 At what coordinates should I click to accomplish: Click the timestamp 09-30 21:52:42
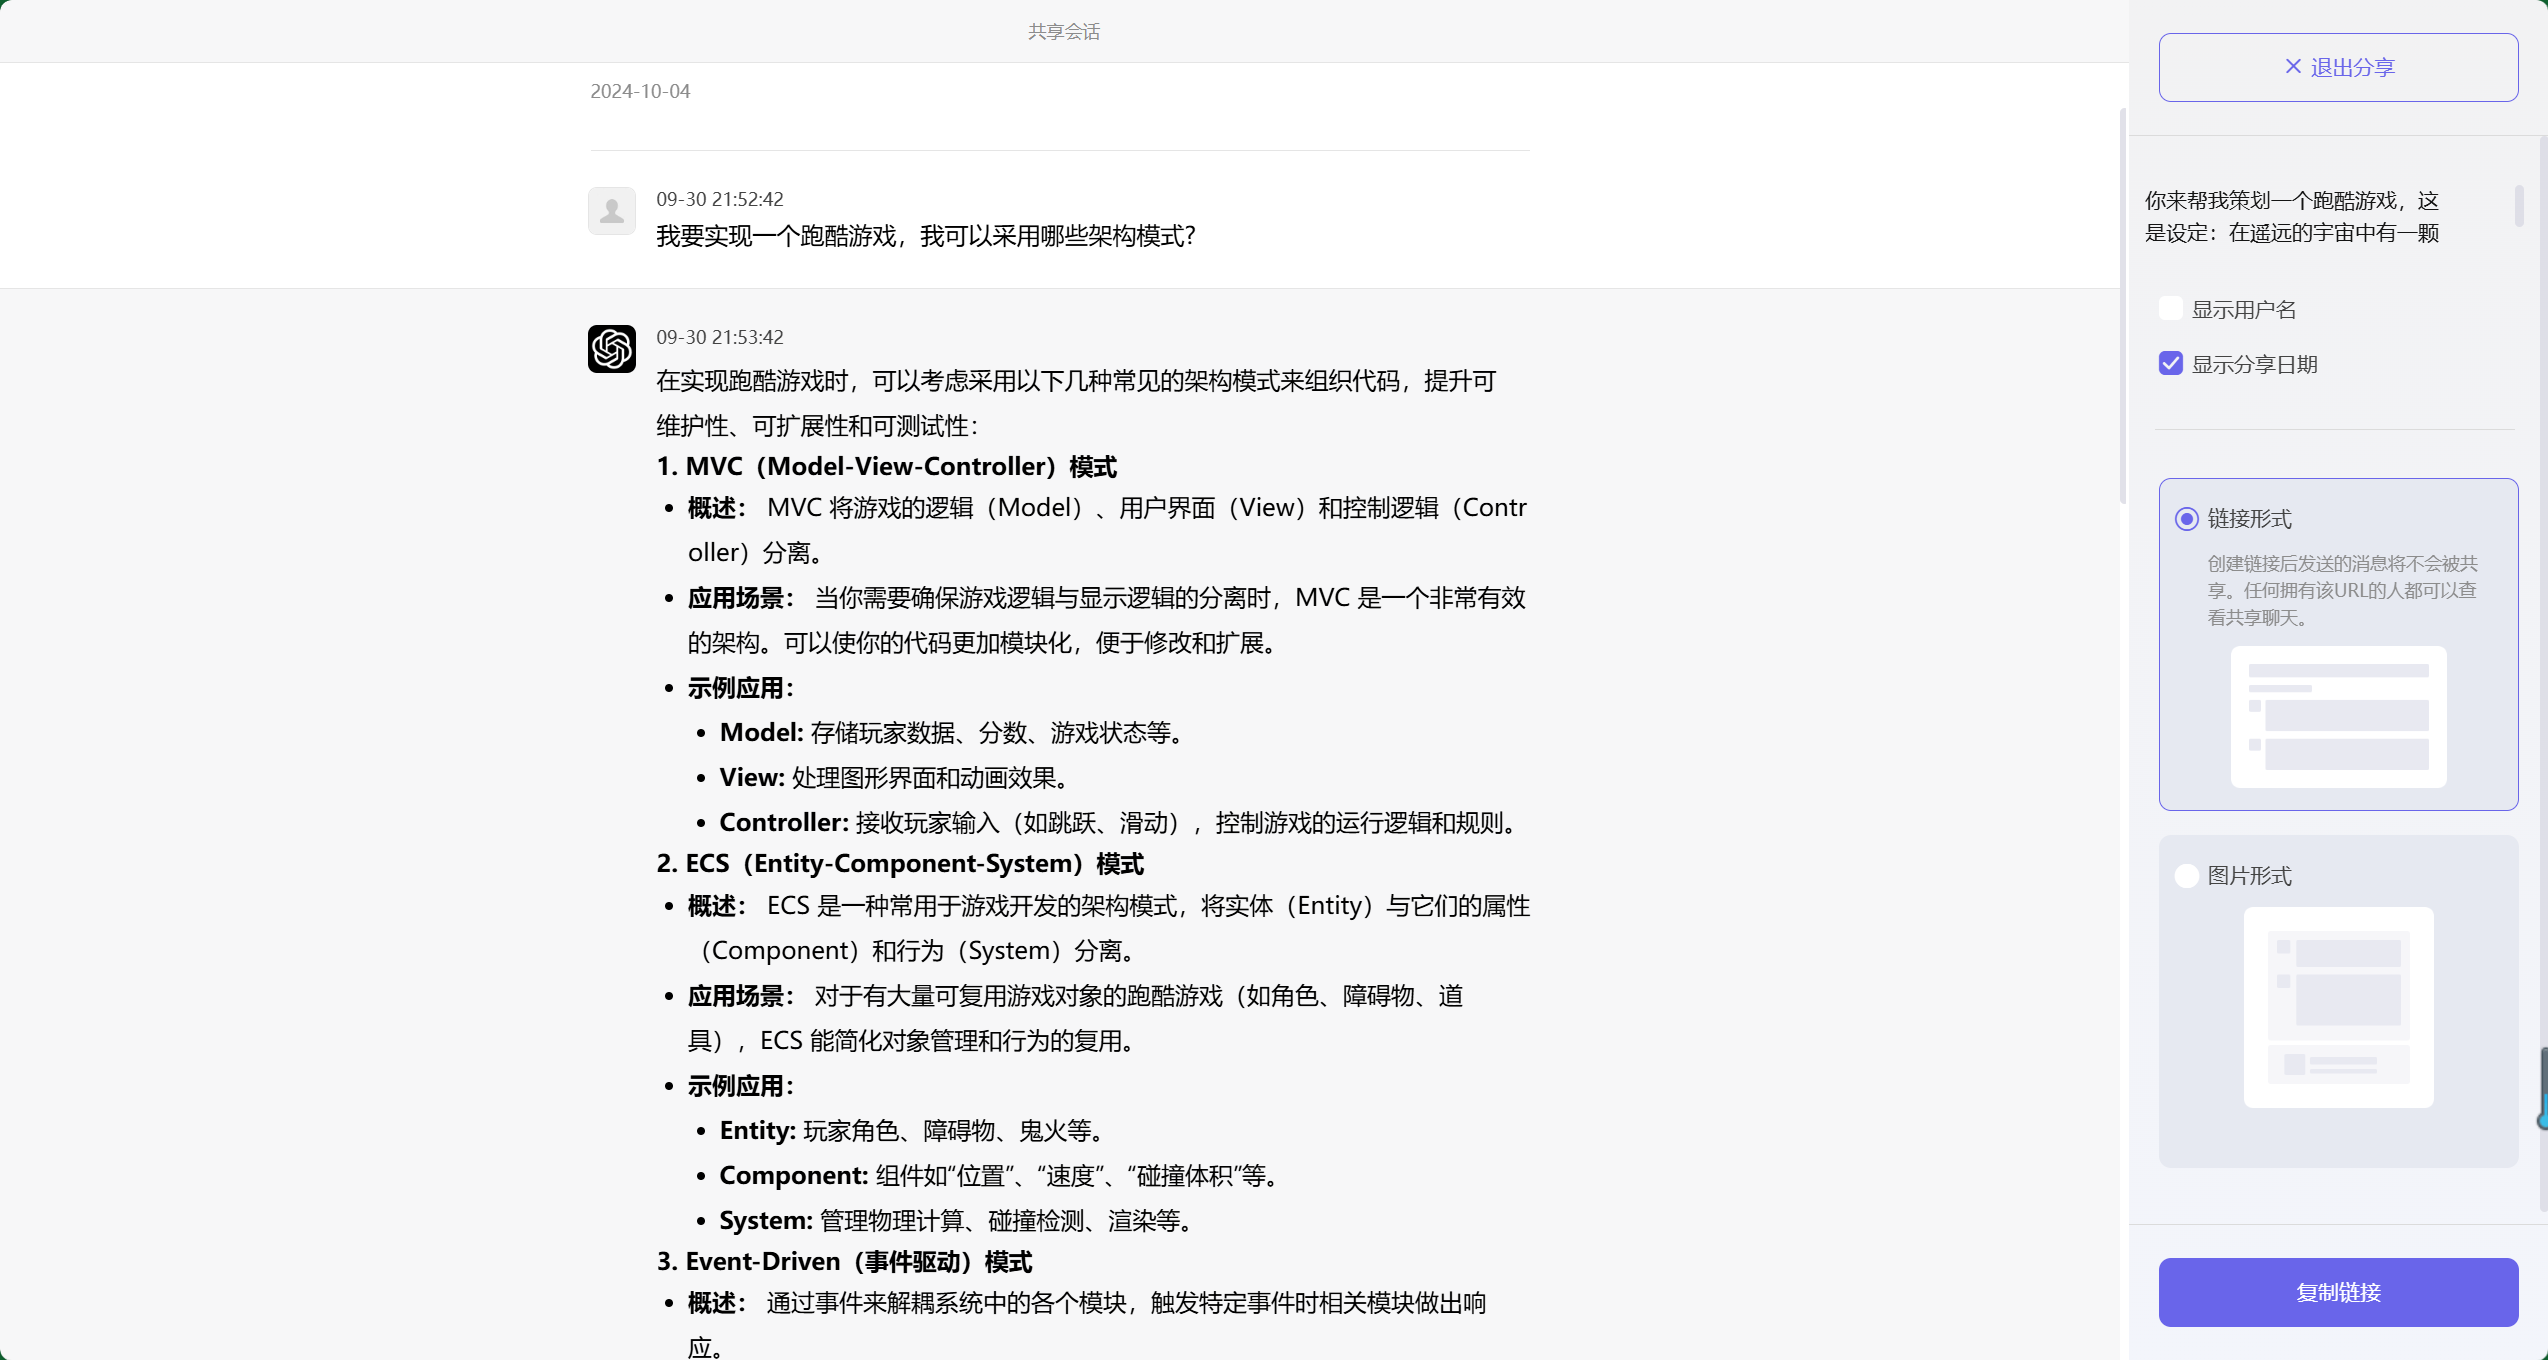[x=719, y=198]
